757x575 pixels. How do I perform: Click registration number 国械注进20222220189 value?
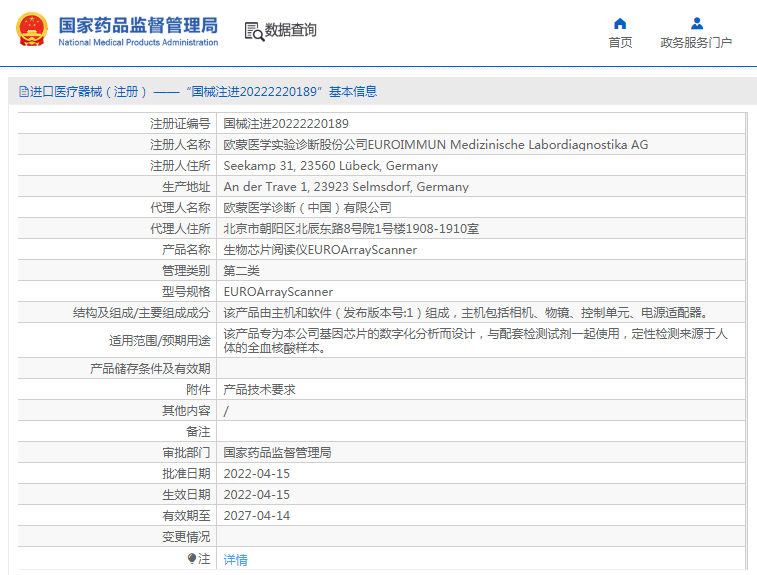click(x=286, y=124)
